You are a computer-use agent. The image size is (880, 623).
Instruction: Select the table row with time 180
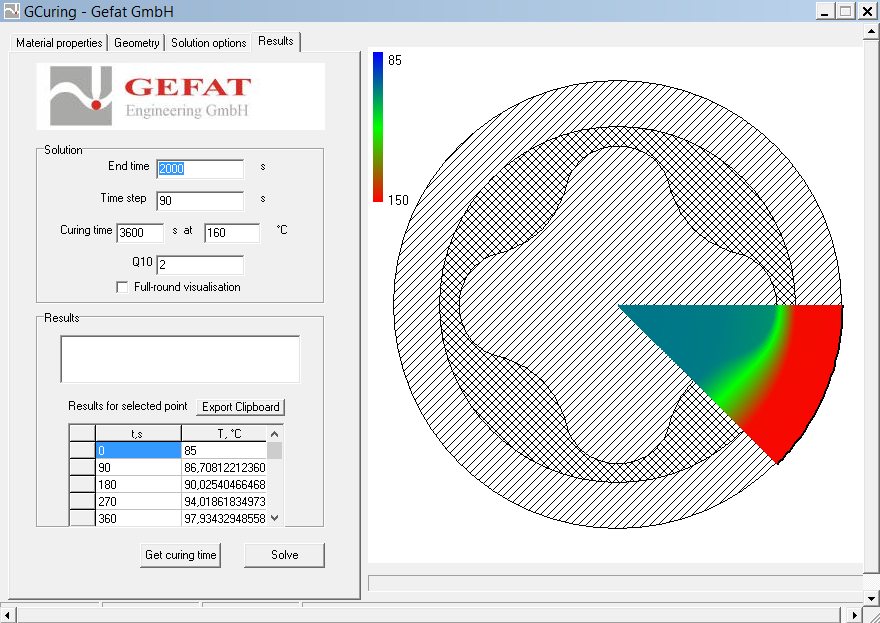point(138,484)
